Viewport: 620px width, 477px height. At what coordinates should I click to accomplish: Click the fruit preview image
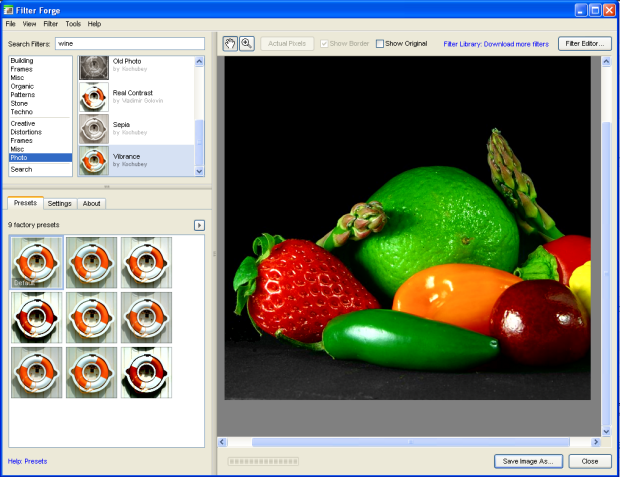[408, 228]
